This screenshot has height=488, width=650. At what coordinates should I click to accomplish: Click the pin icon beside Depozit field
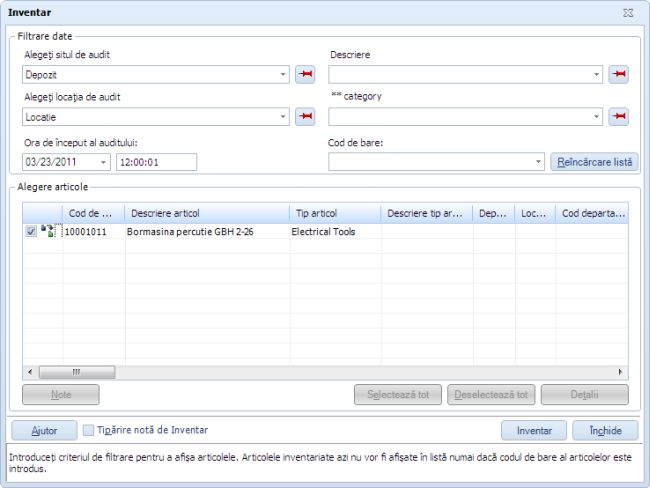coord(306,75)
